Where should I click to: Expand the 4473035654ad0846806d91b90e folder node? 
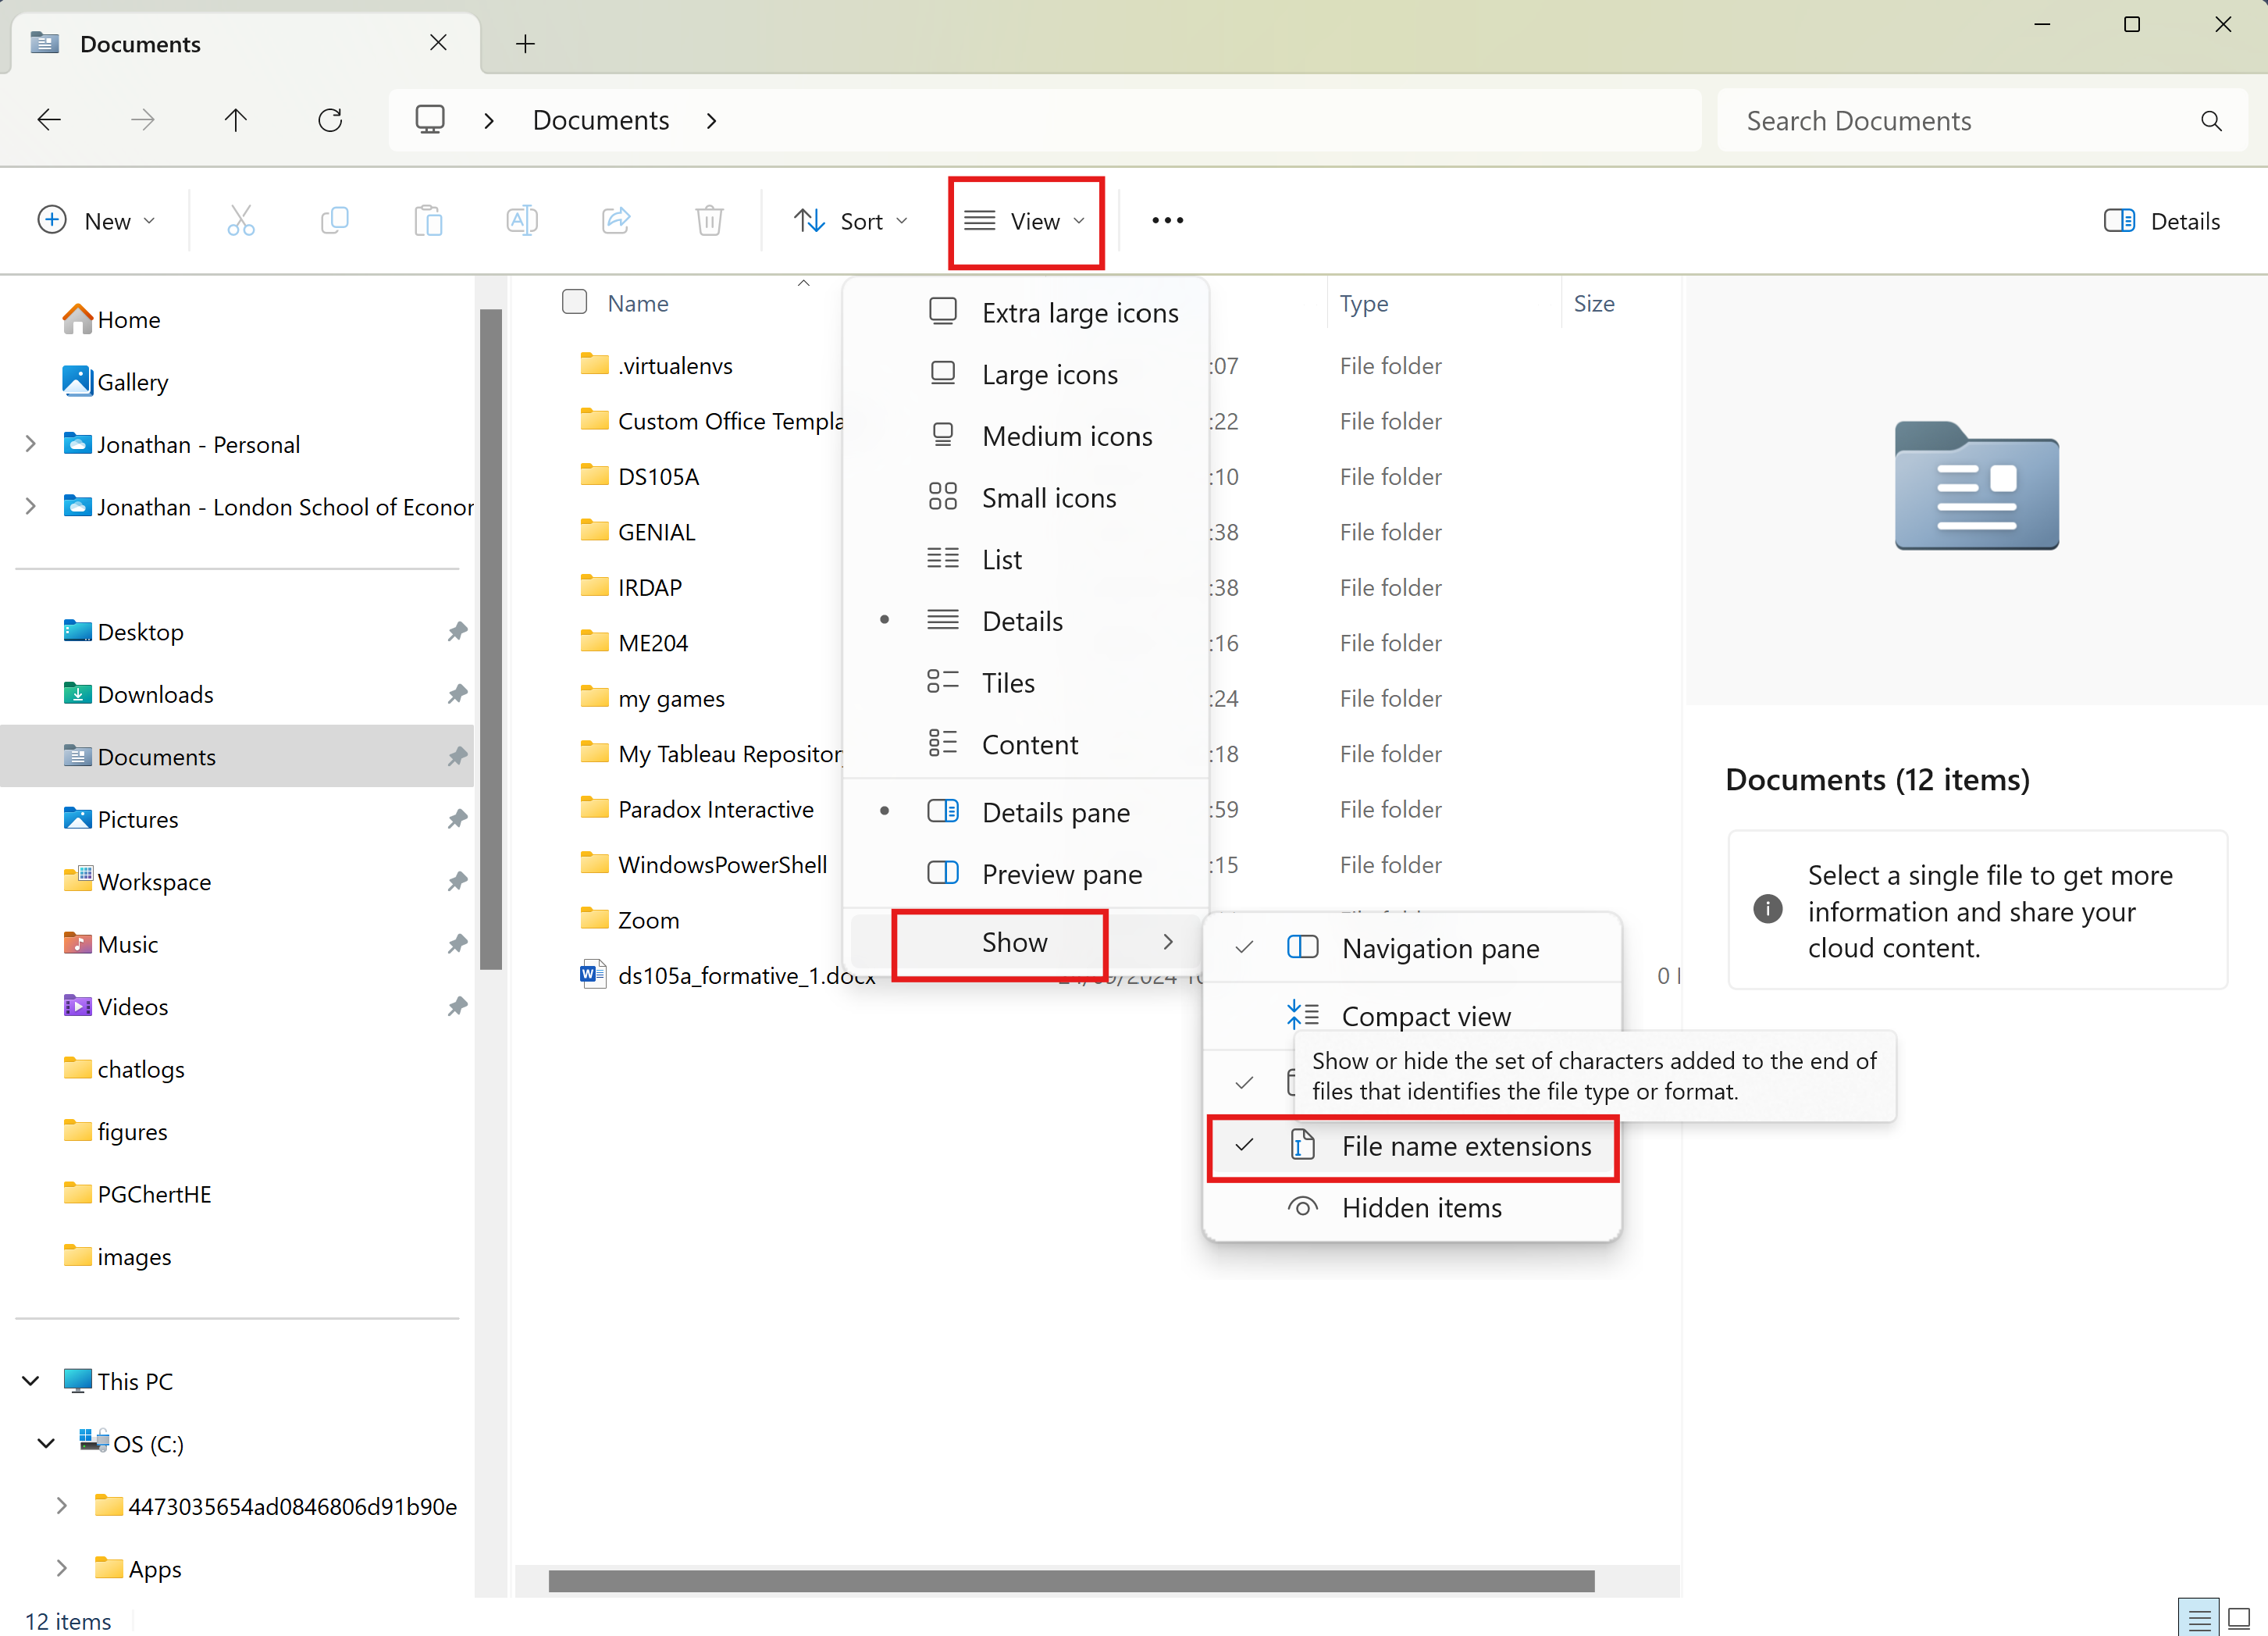[62, 1506]
